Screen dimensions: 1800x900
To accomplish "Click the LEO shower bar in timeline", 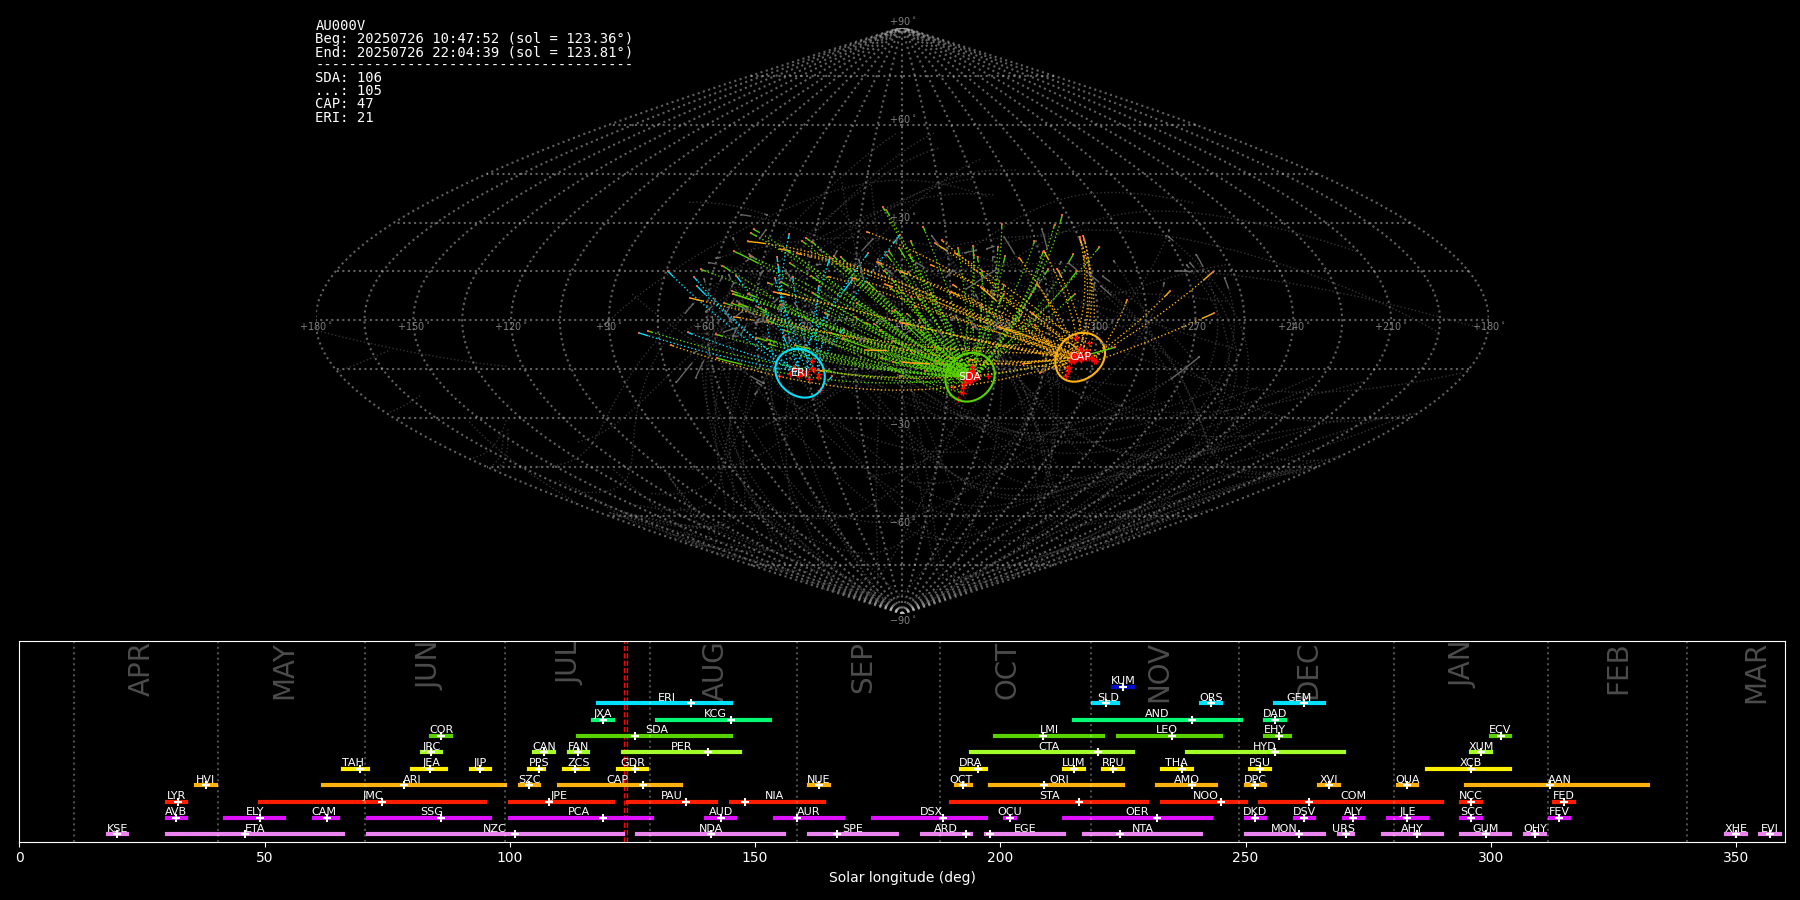I will point(1169,736).
